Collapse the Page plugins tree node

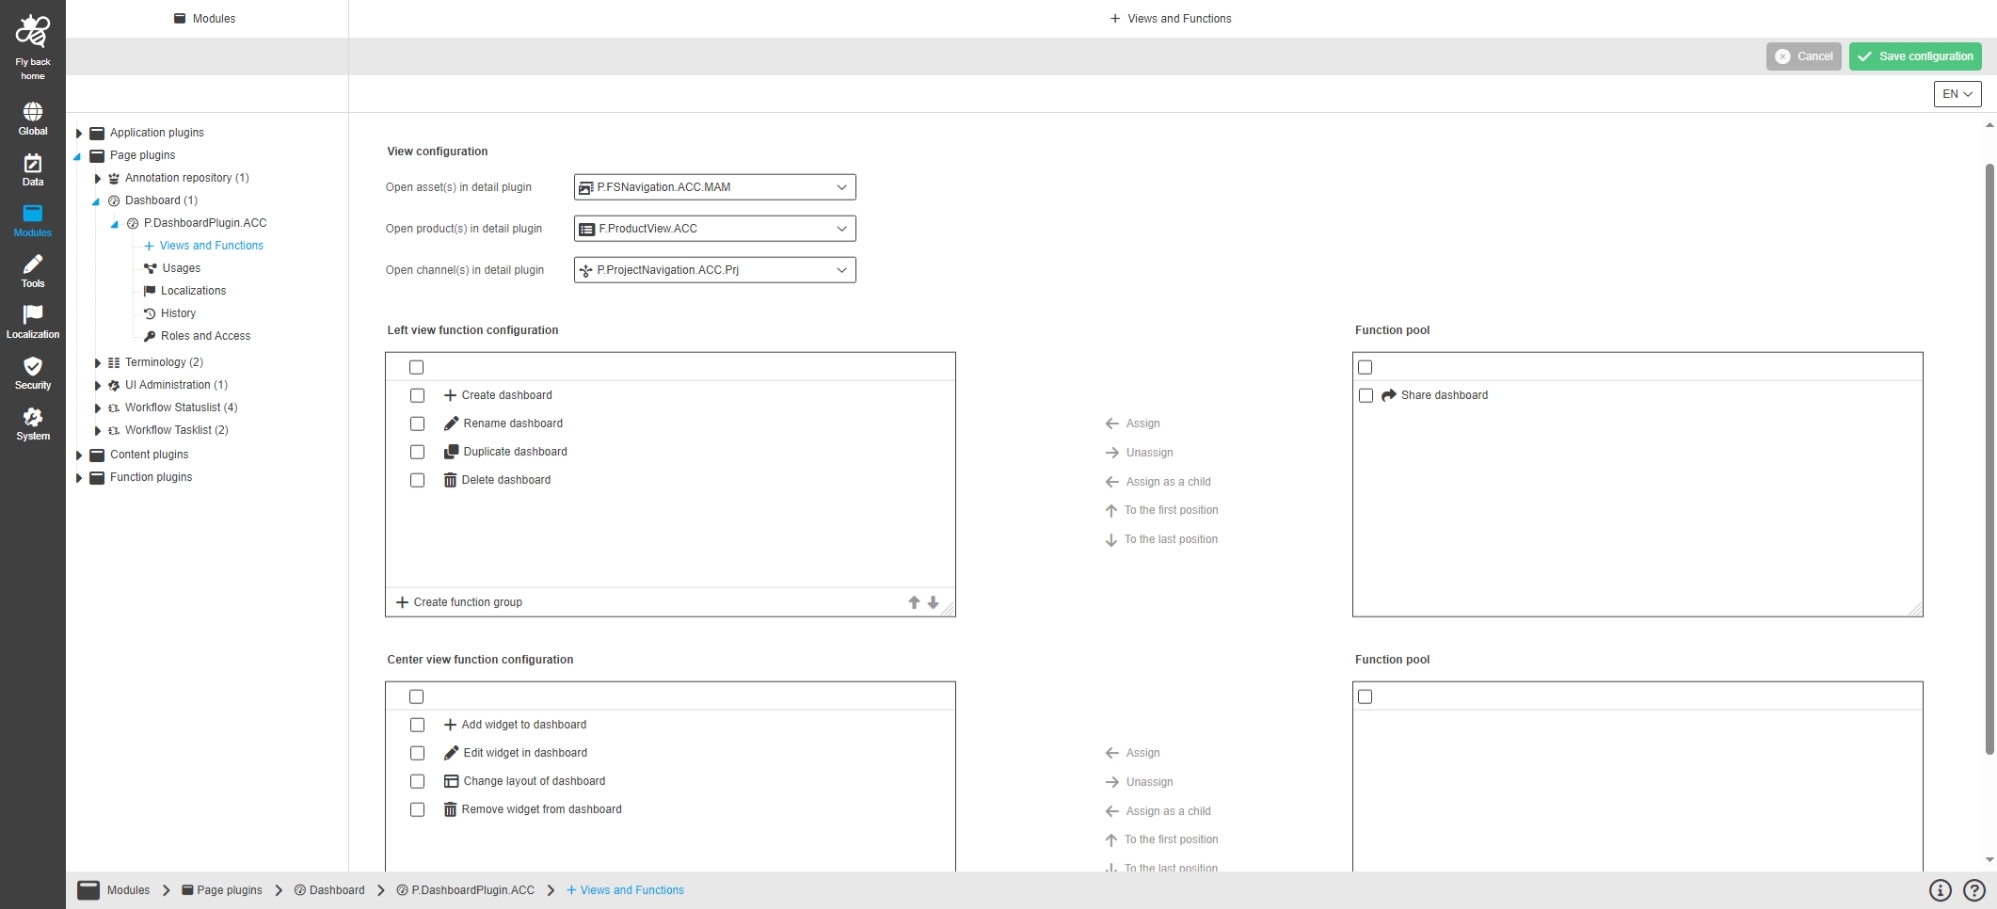tap(78, 156)
